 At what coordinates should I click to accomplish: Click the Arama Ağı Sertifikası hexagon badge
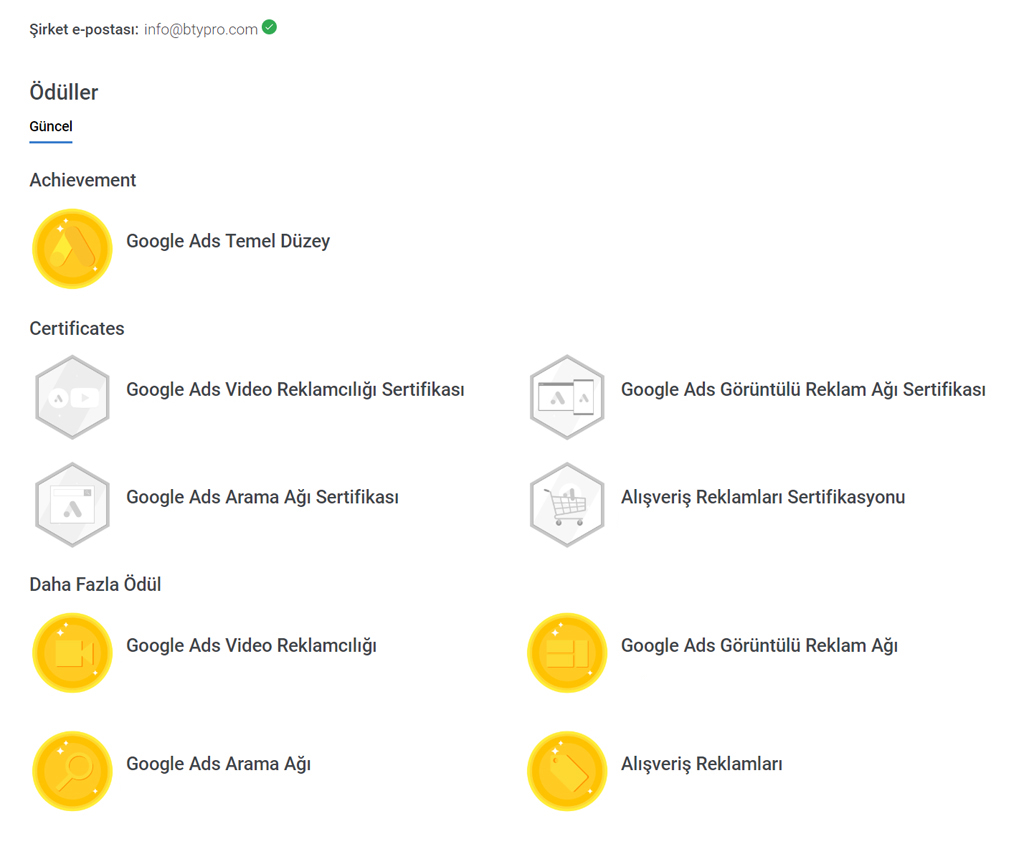point(72,504)
